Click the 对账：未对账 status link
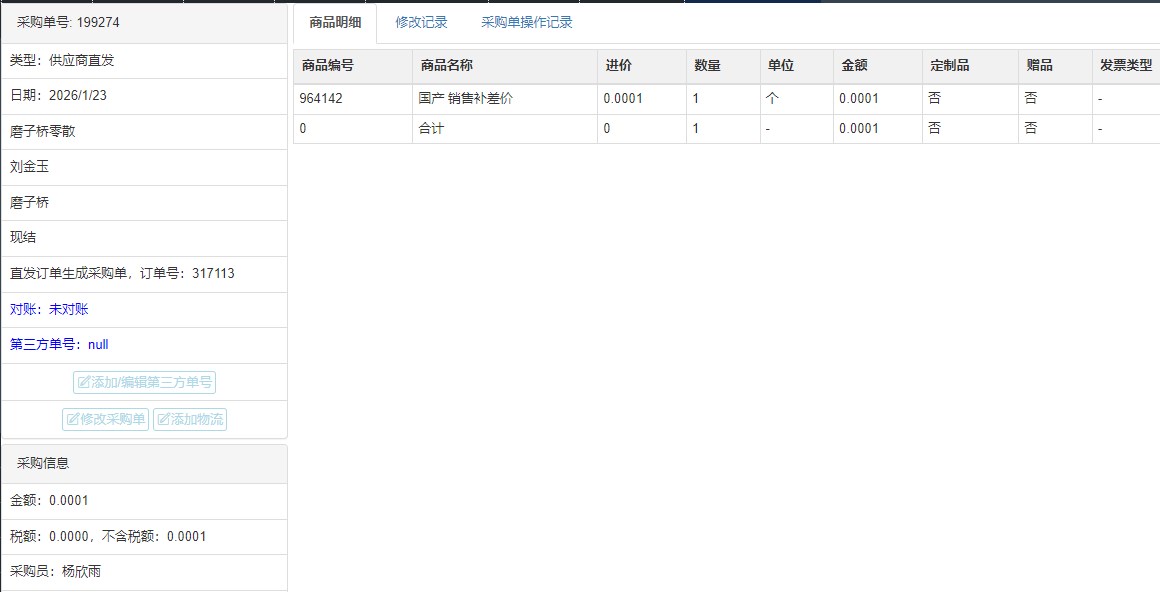This screenshot has width=1160, height=592. pos(49,309)
